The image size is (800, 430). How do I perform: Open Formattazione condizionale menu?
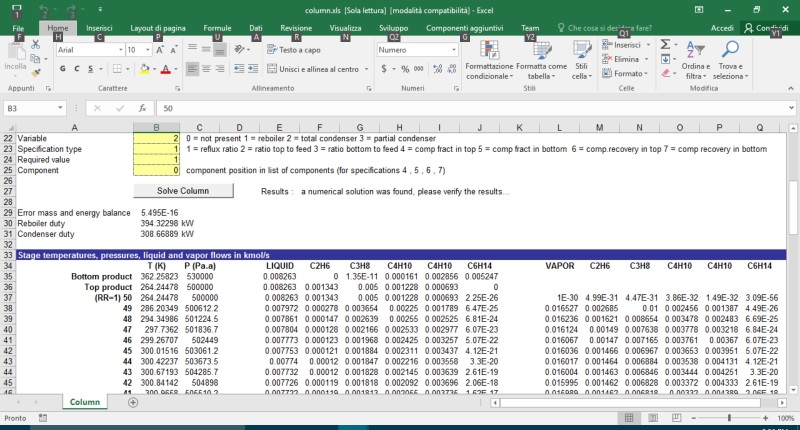coord(489,60)
